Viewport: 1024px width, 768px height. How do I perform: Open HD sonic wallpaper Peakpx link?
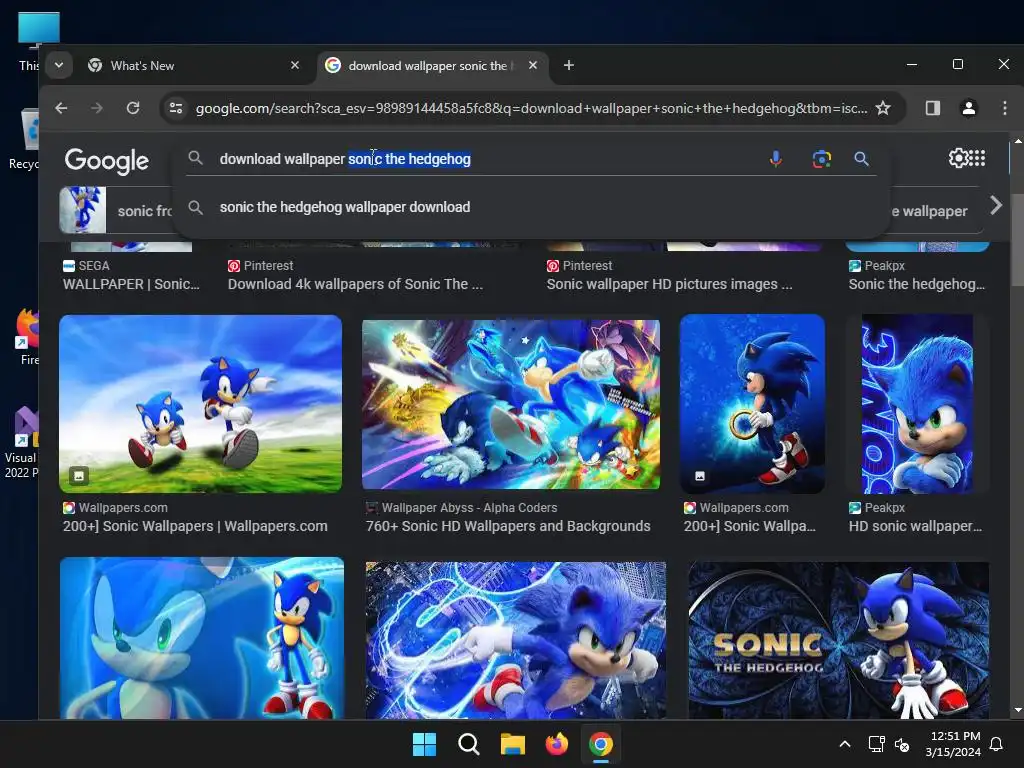916,526
